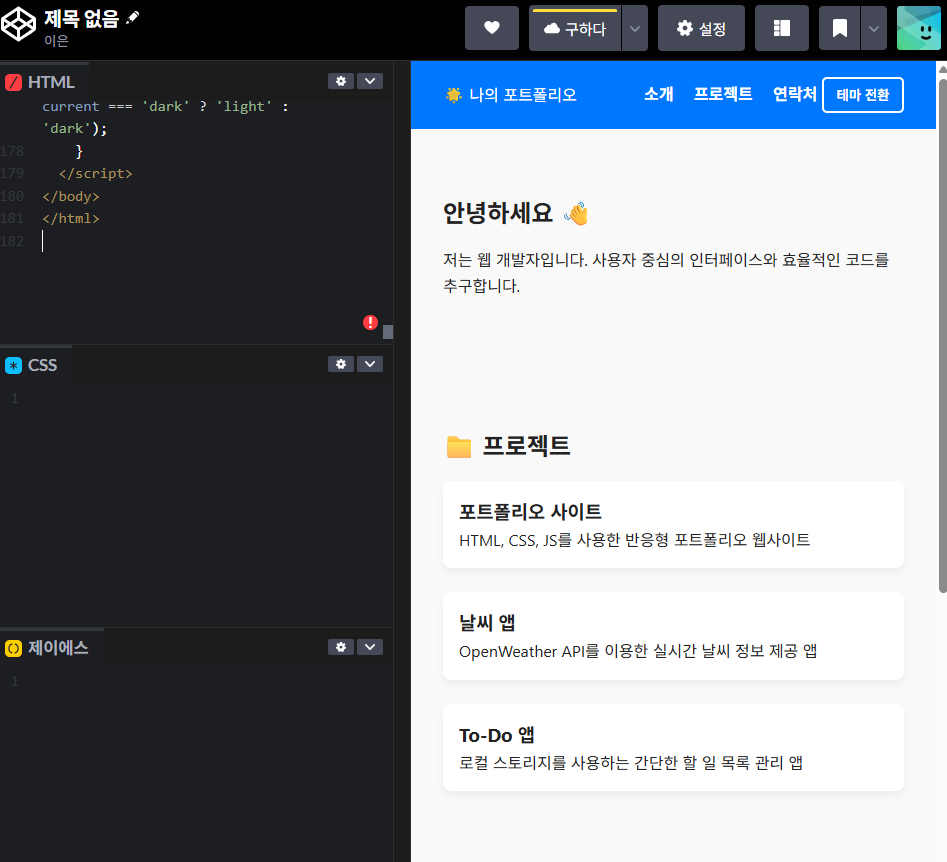
Task: Click the To-Do 앱 project card
Action: coord(673,747)
